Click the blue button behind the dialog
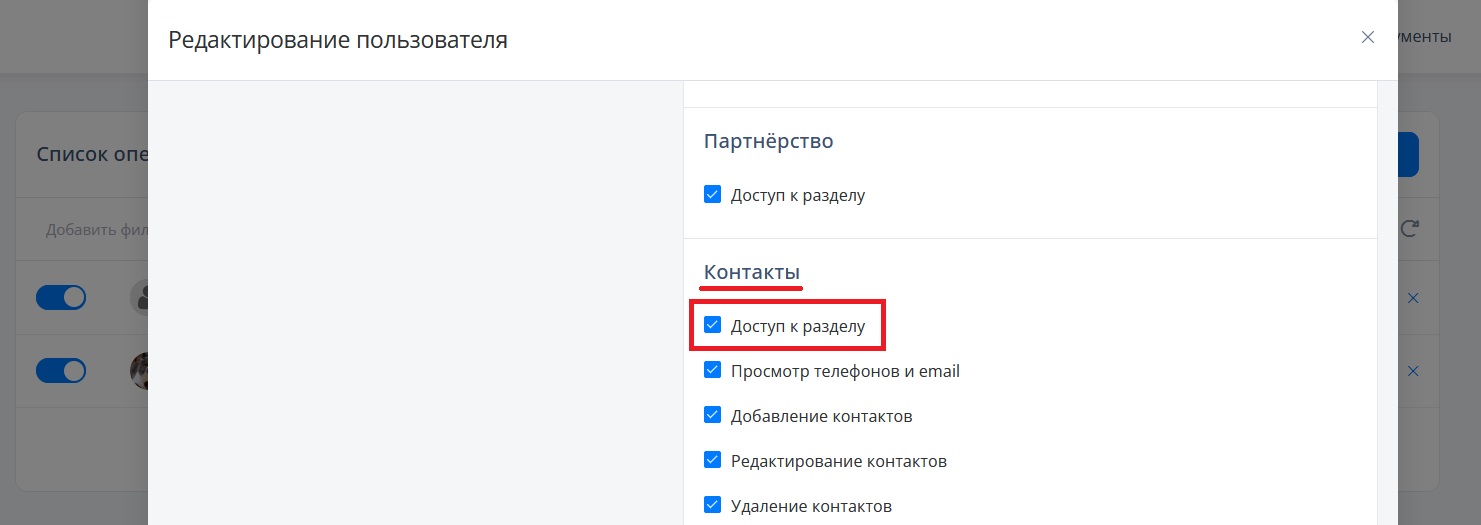The image size is (1481, 525). [x=1408, y=154]
